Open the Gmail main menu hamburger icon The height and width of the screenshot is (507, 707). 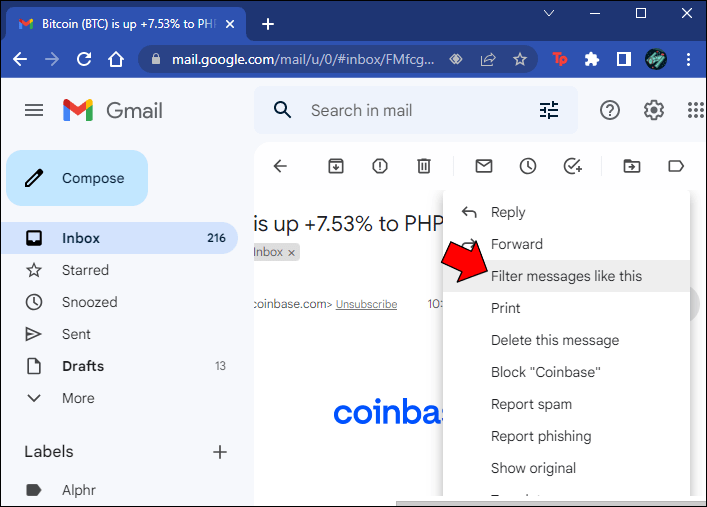(x=34, y=110)
